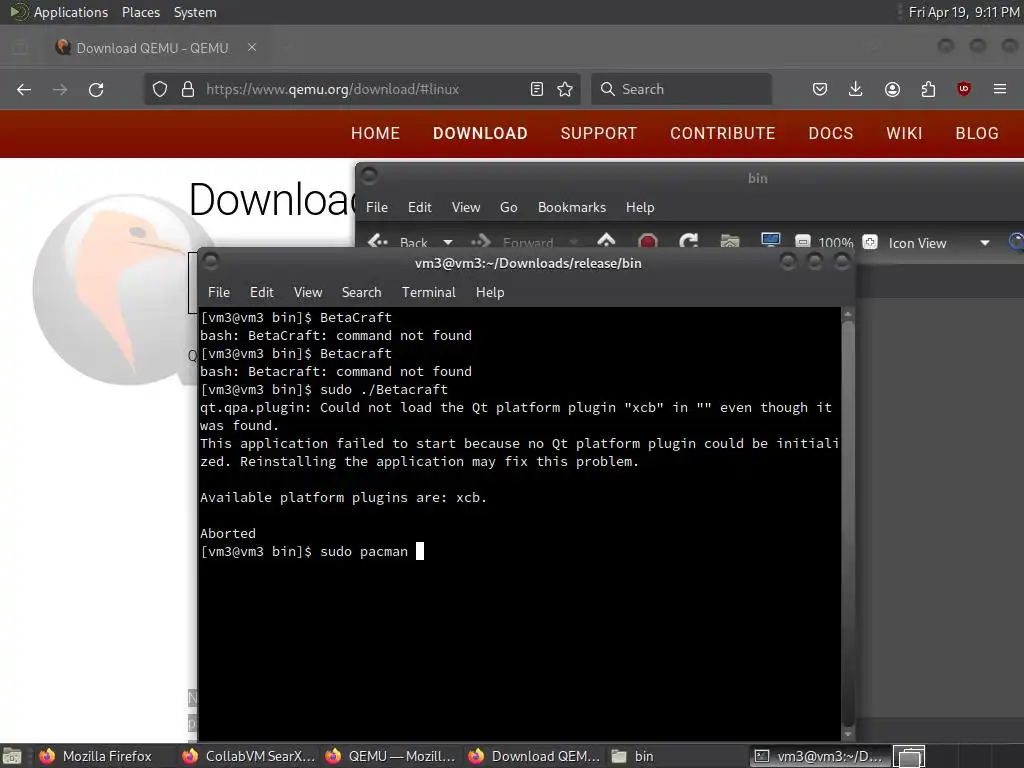
Task: Open Go menu in file manager
Action: (509, 207)
